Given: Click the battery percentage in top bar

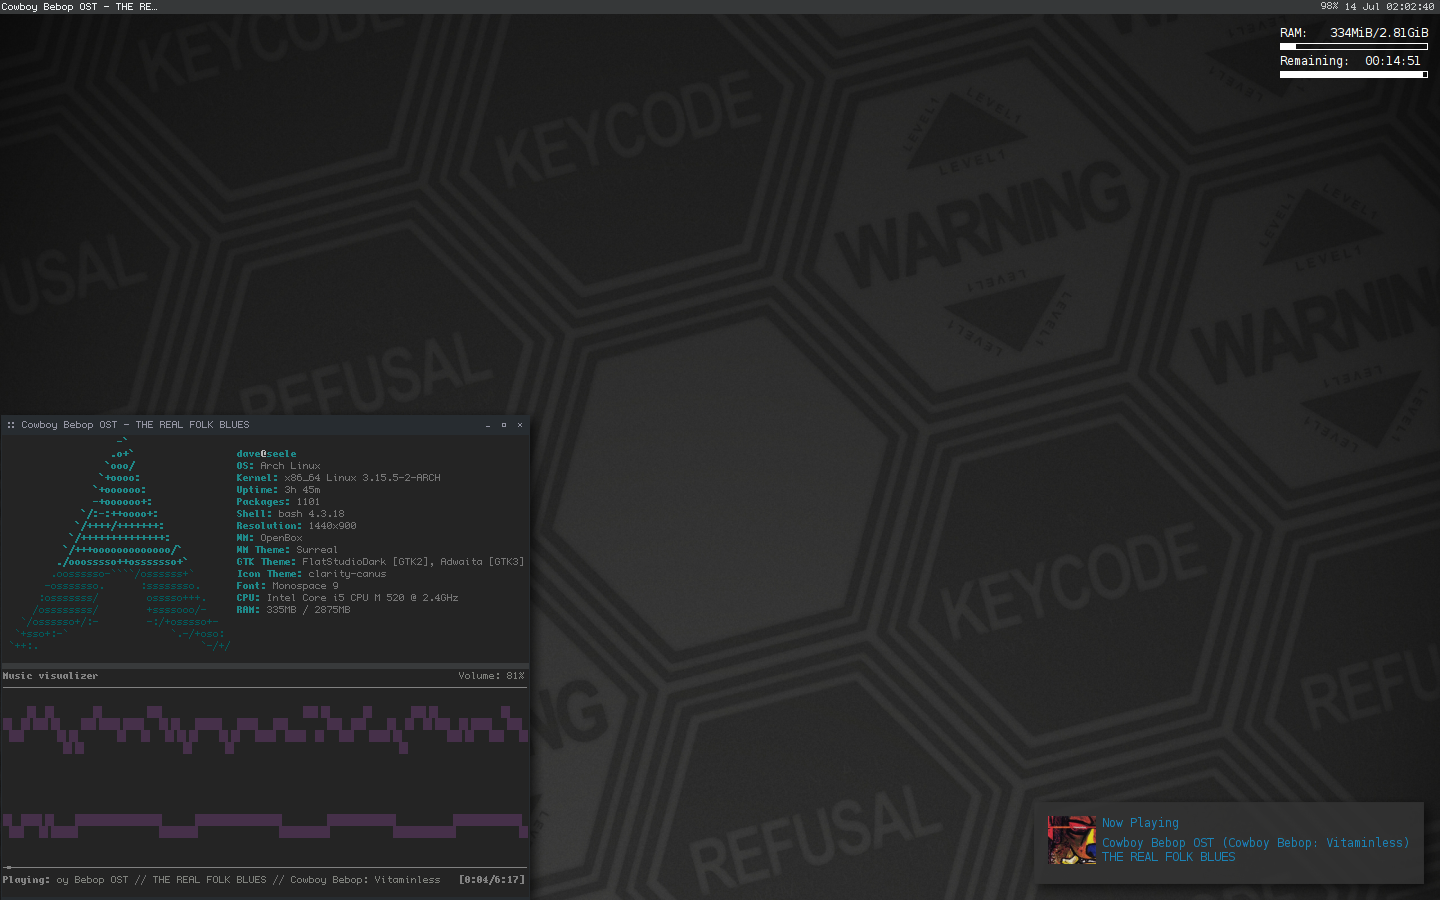Looking at the screenshot, I should click(1329, 6).
